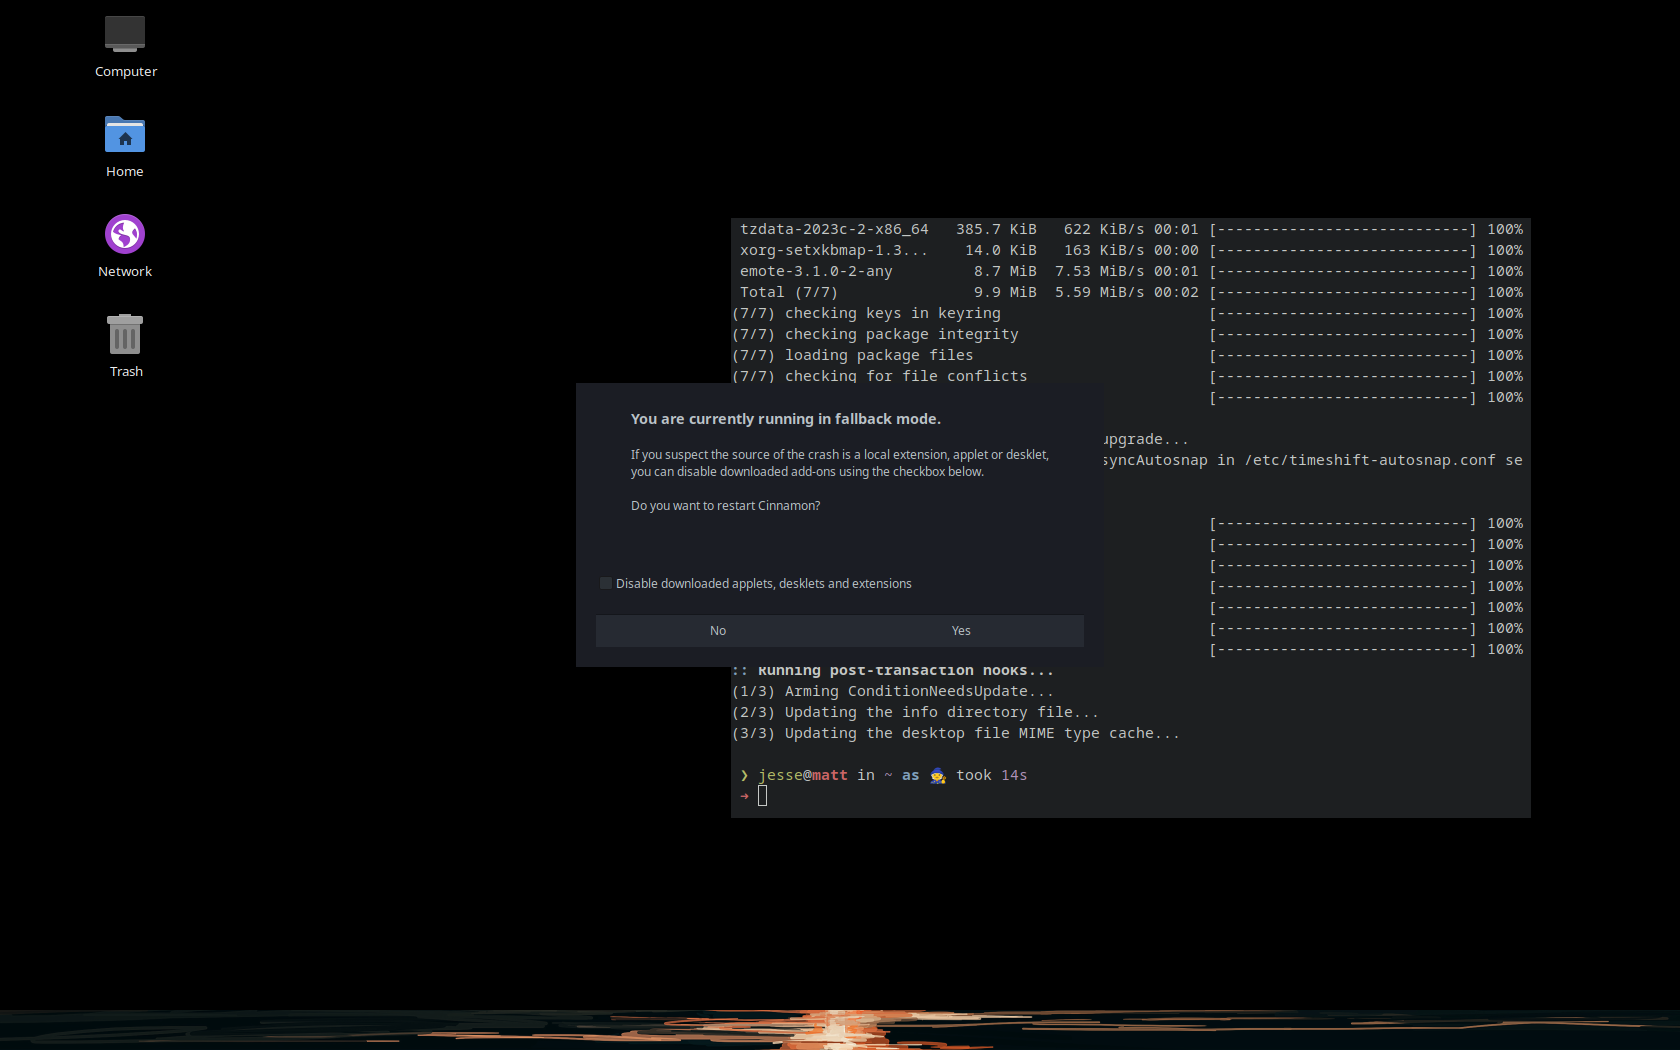Click 'If you suspect the source of the crash' text
Viewport: 1680px width, 1050px height.
click(735, 455)
